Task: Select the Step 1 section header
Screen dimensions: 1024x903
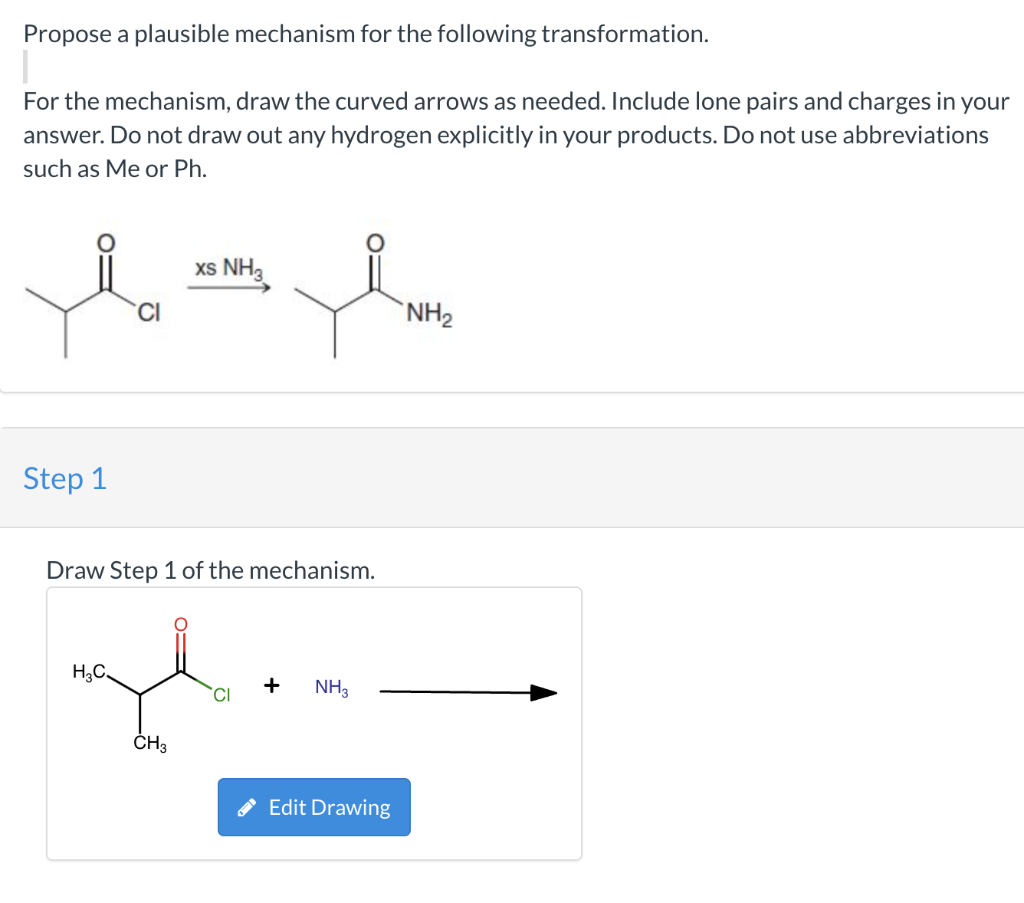Action: click(65, 478)
